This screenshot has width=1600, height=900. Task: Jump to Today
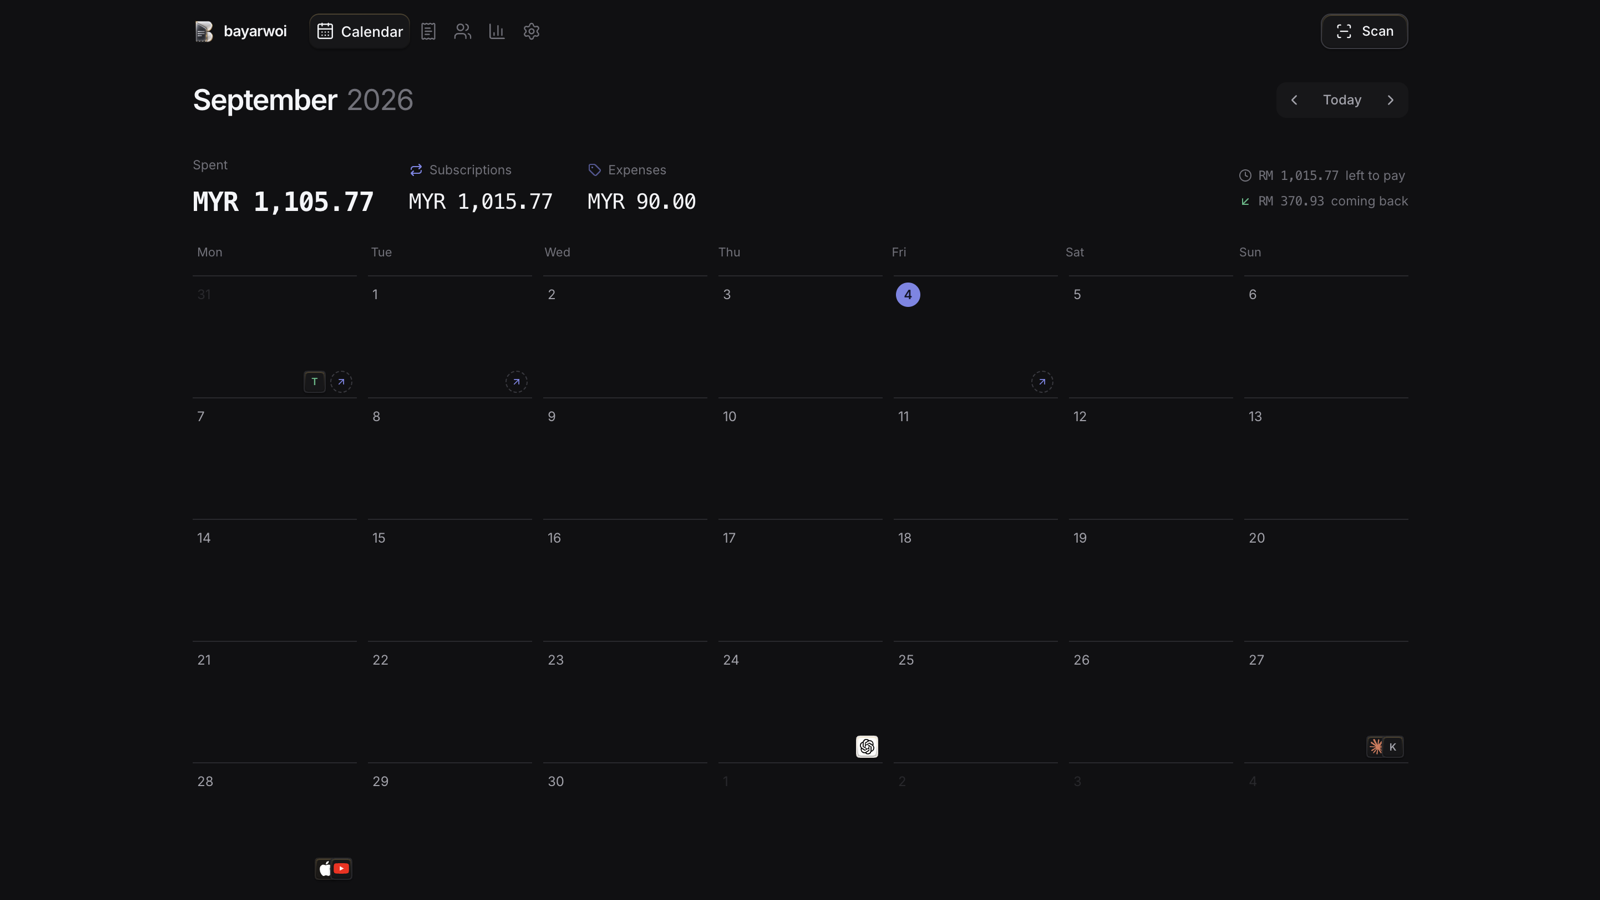pyautogui.click(x=1342, y=100)
